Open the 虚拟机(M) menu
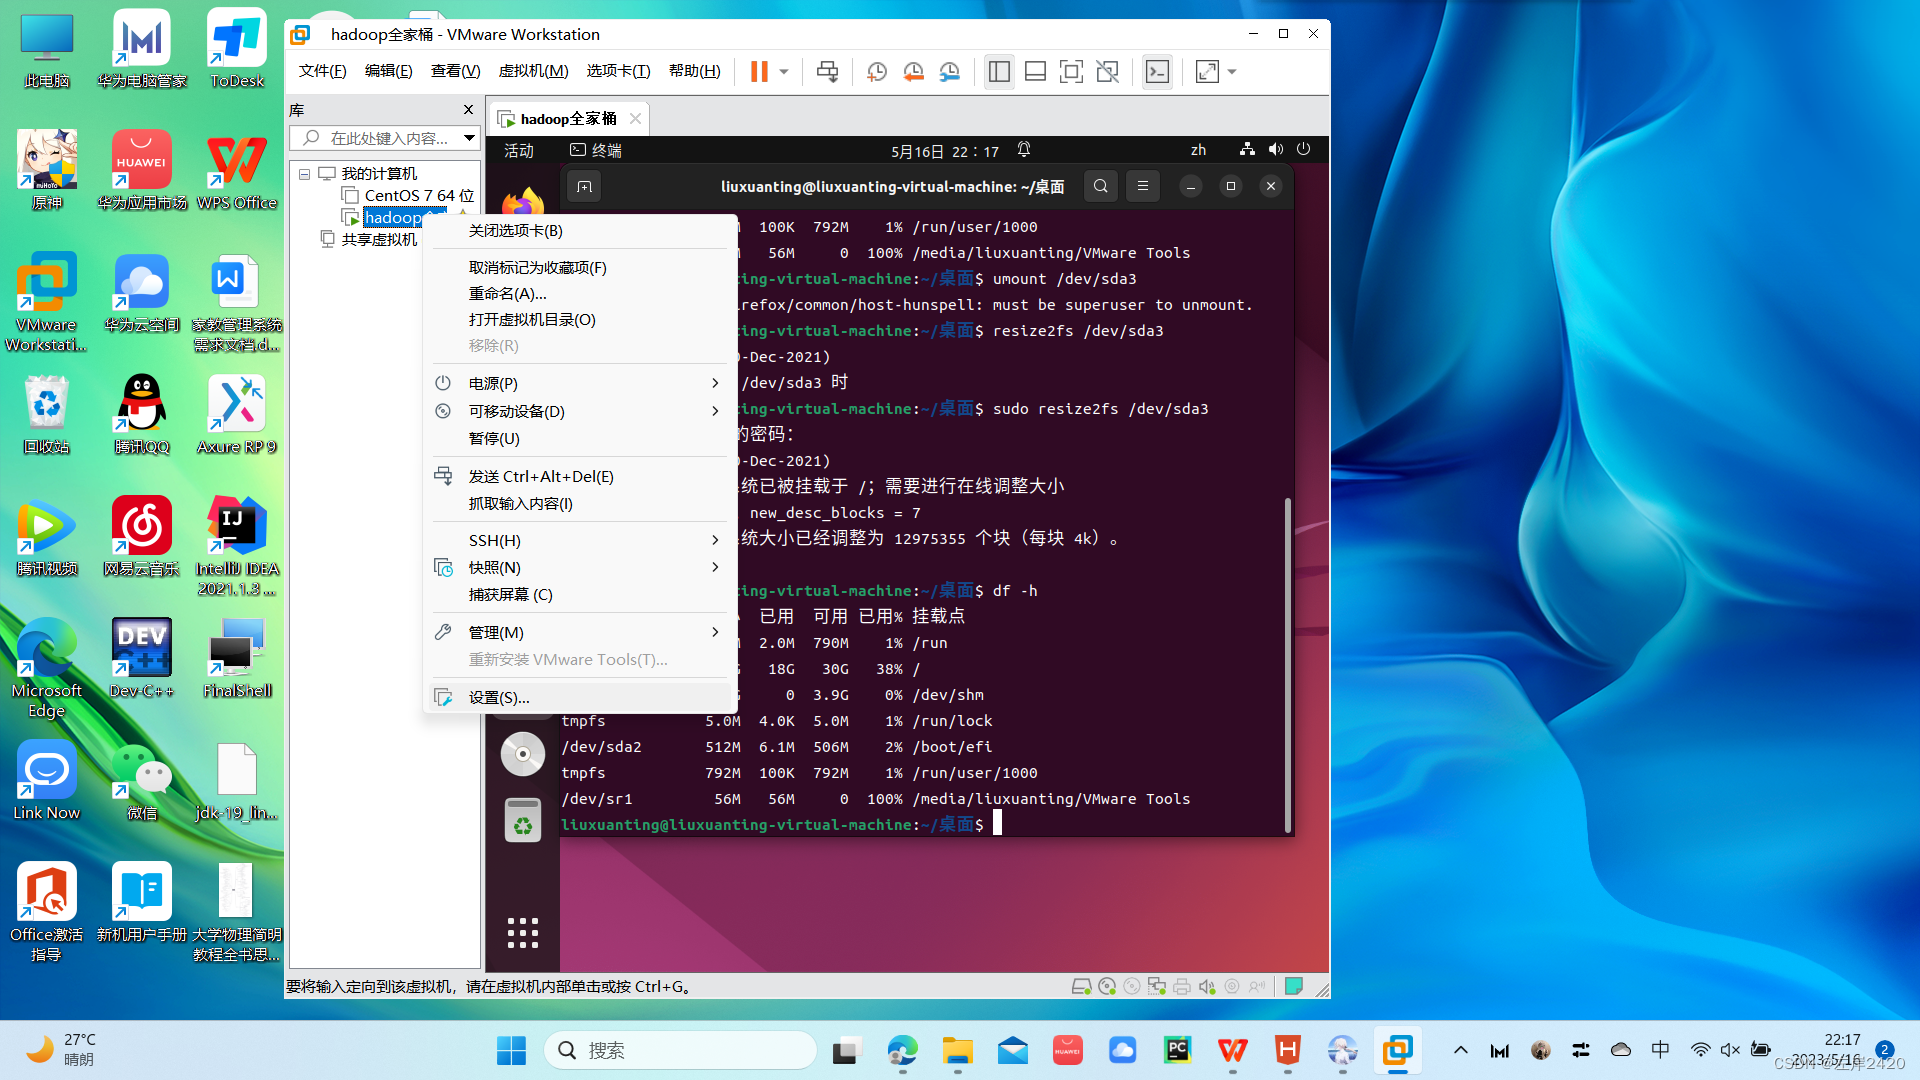 coord(533,71)
